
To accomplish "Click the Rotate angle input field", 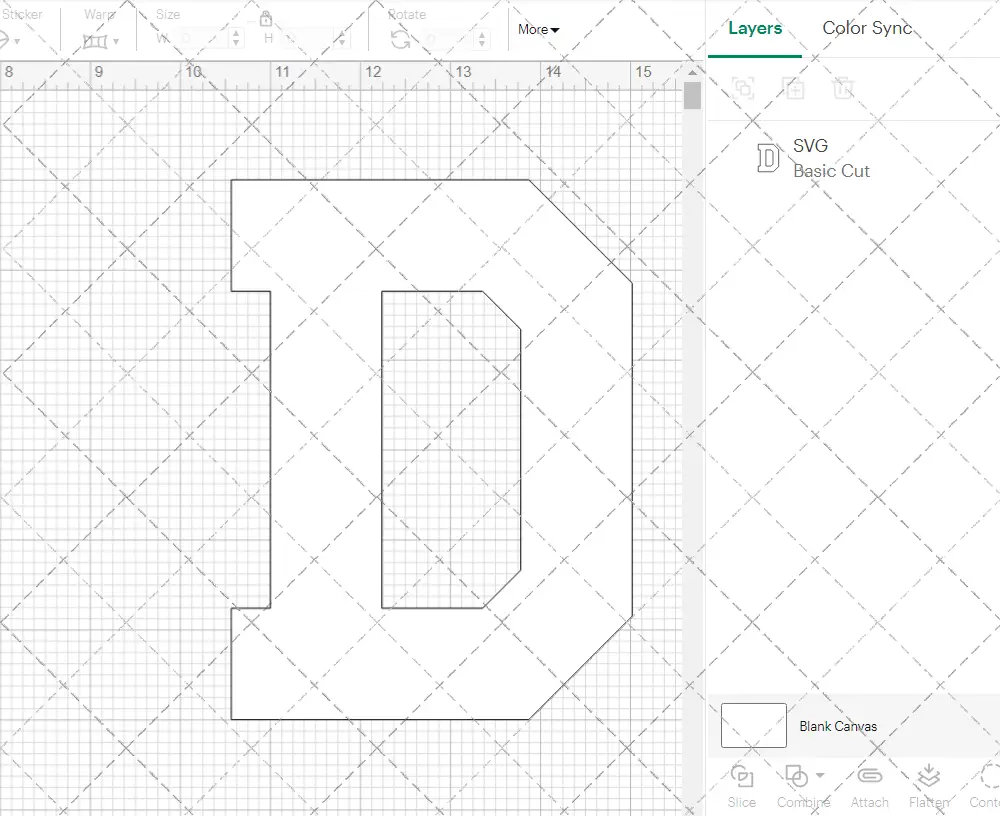I will tap(448, 39).
